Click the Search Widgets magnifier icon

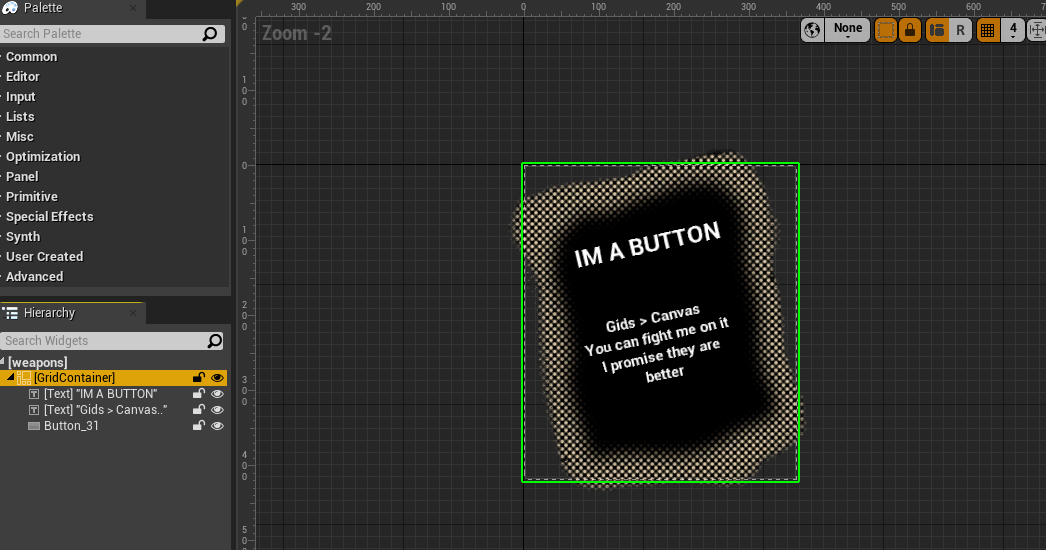click(x=214, y=341)
